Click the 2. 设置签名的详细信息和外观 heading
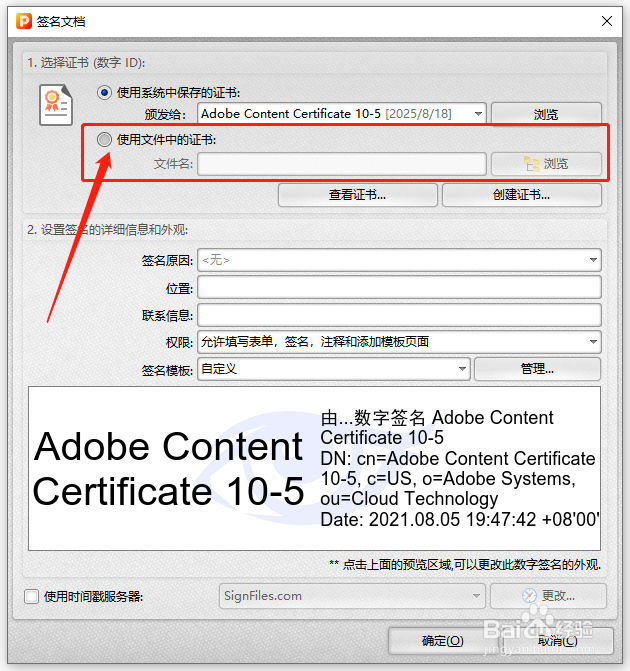Screen dimensions: 630x671 [x=107, y=230]
